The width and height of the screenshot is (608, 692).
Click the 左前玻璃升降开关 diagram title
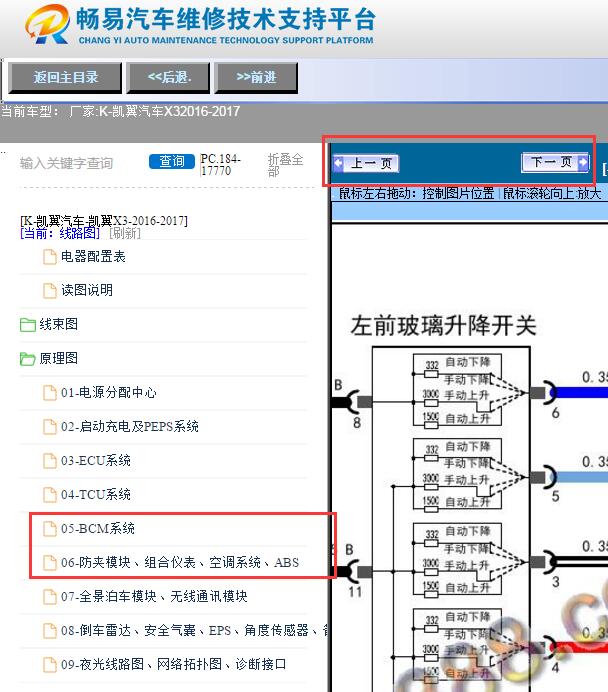click(443, 326)
